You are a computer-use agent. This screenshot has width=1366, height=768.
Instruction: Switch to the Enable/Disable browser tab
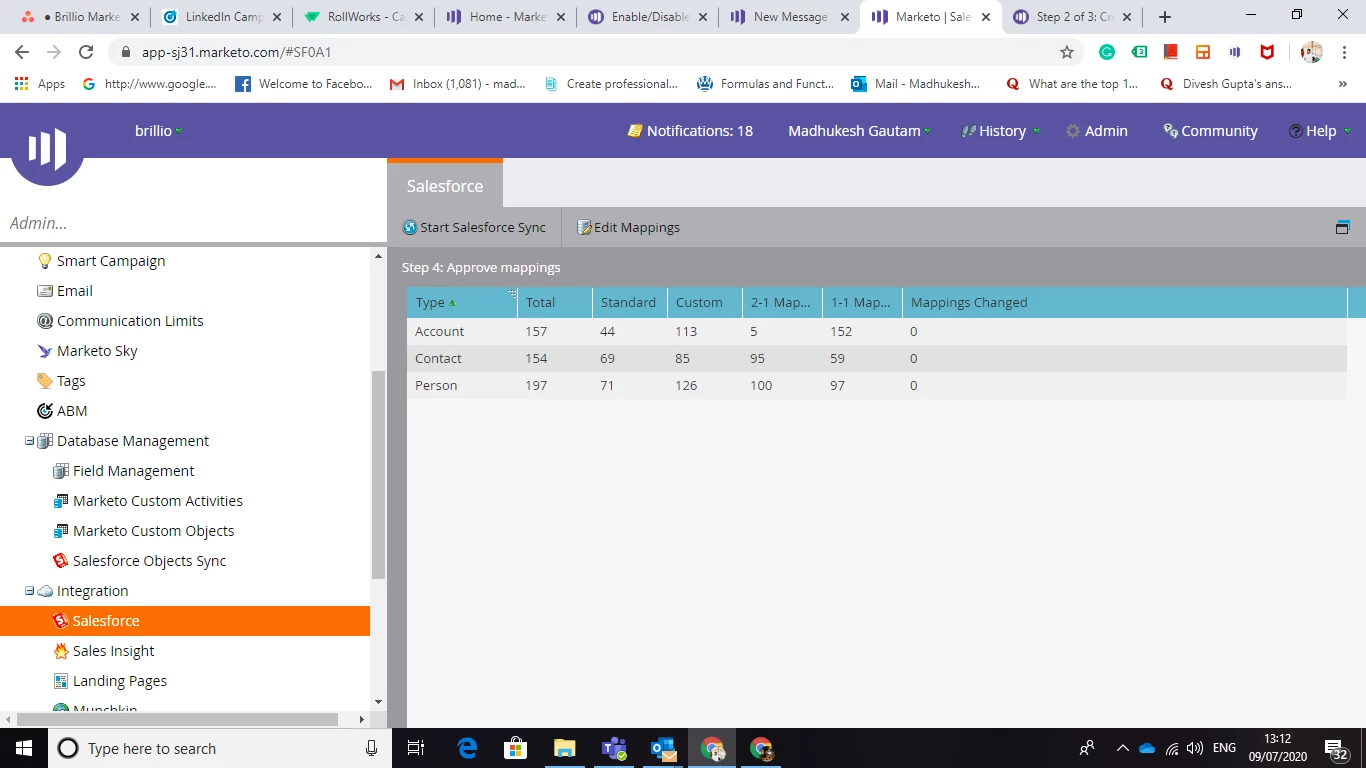coord(649,17)
